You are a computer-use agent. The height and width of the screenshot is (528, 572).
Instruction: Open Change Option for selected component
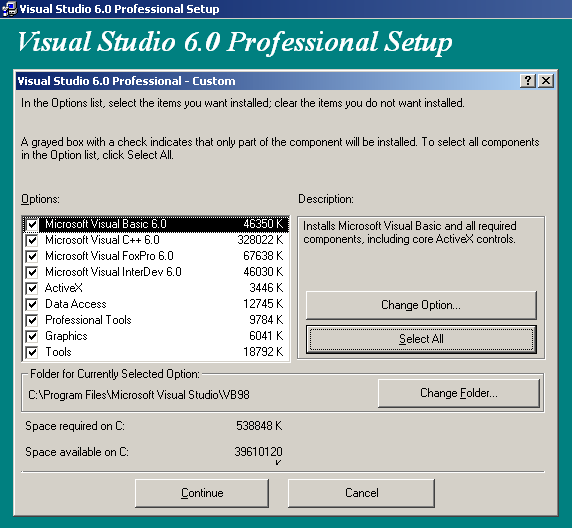pos(421,305)
